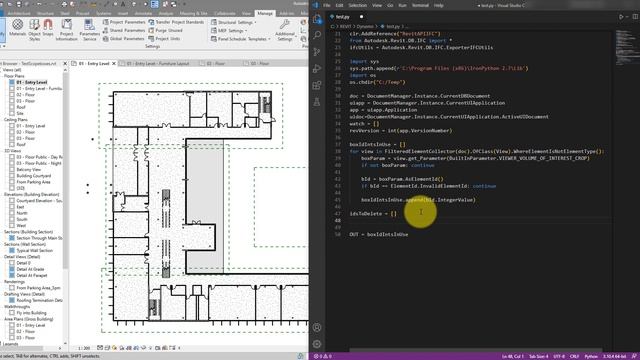
Task: Close the Project Browser panel
Action: point(65,64)
